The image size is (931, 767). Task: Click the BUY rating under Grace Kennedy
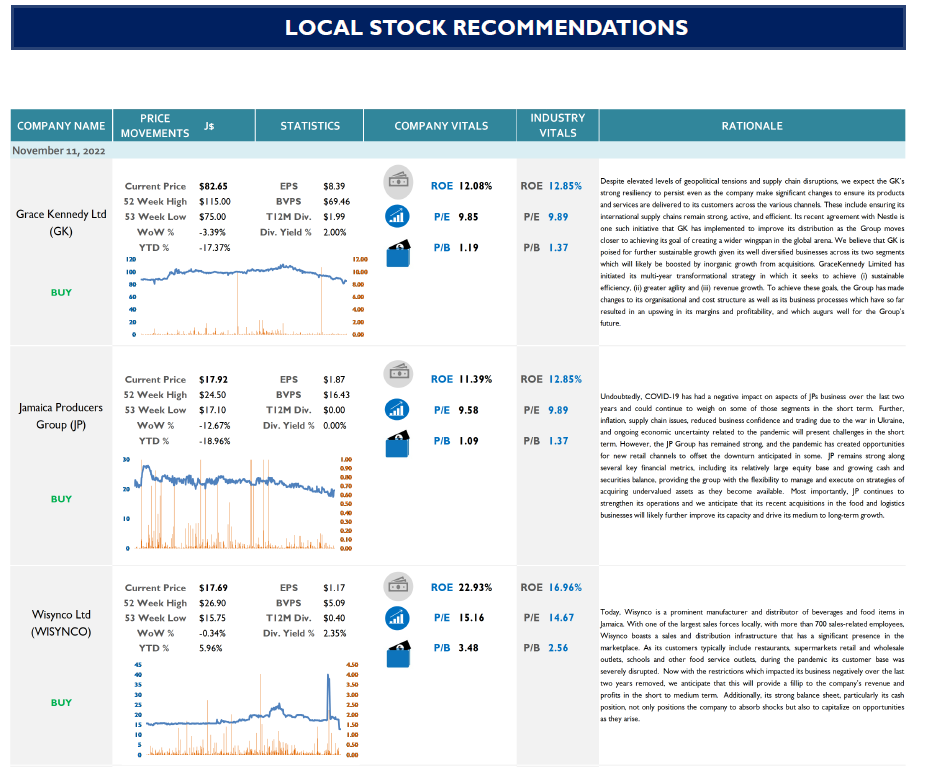pyautogui.click(x=61, y=293)
